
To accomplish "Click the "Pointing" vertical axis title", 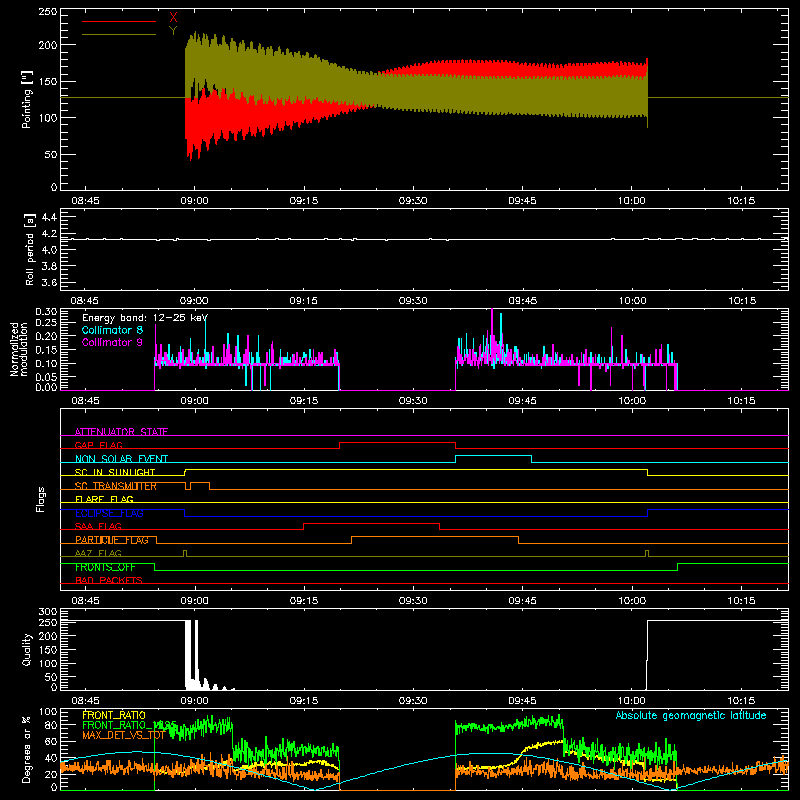I will point(27,99).
